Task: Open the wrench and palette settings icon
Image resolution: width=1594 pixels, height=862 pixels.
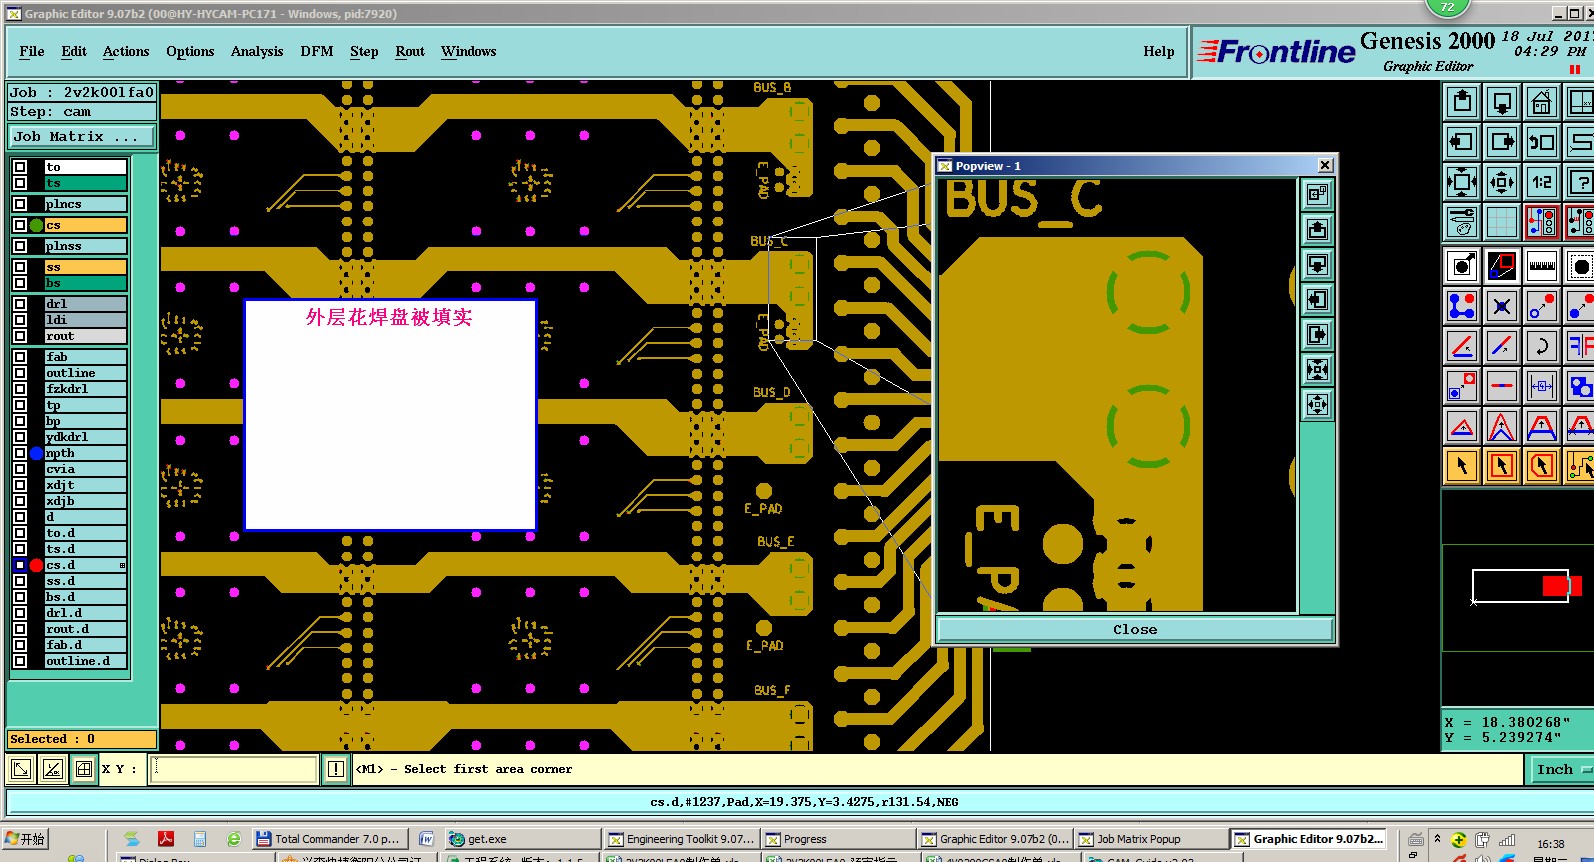Action: [x=1462, y=222]
